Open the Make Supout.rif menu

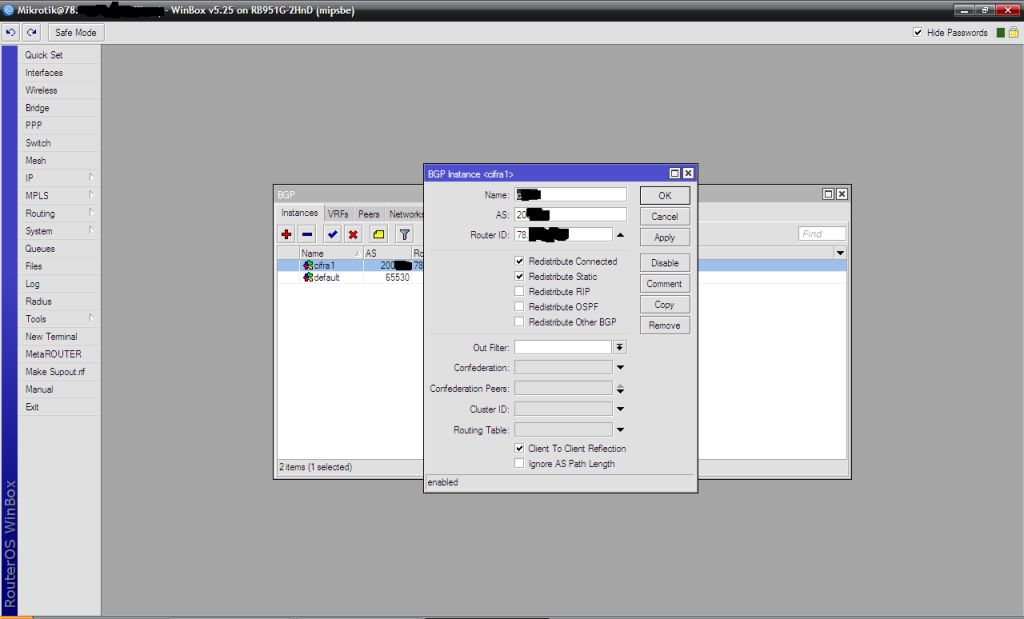click(x=56, y=372)
